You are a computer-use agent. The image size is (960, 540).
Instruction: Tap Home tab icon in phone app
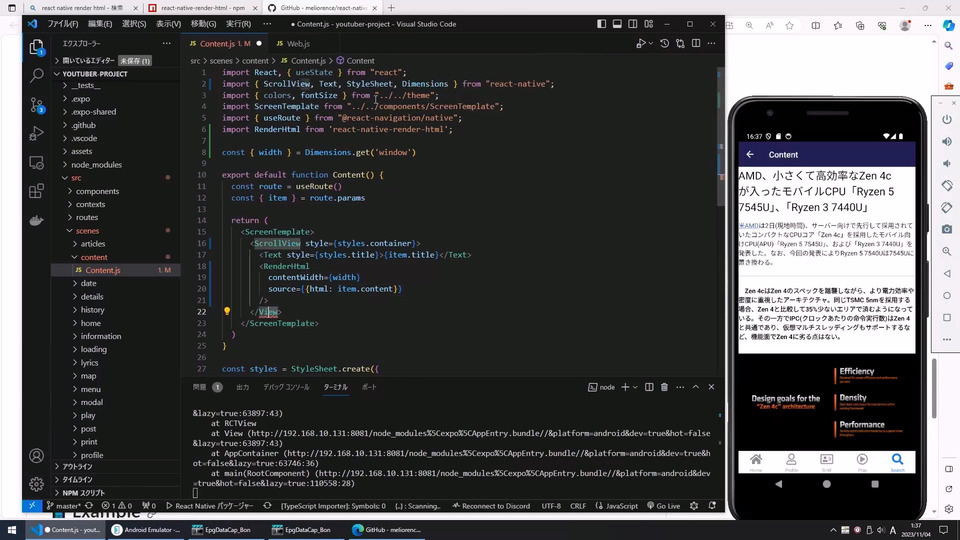coord(756,462)
